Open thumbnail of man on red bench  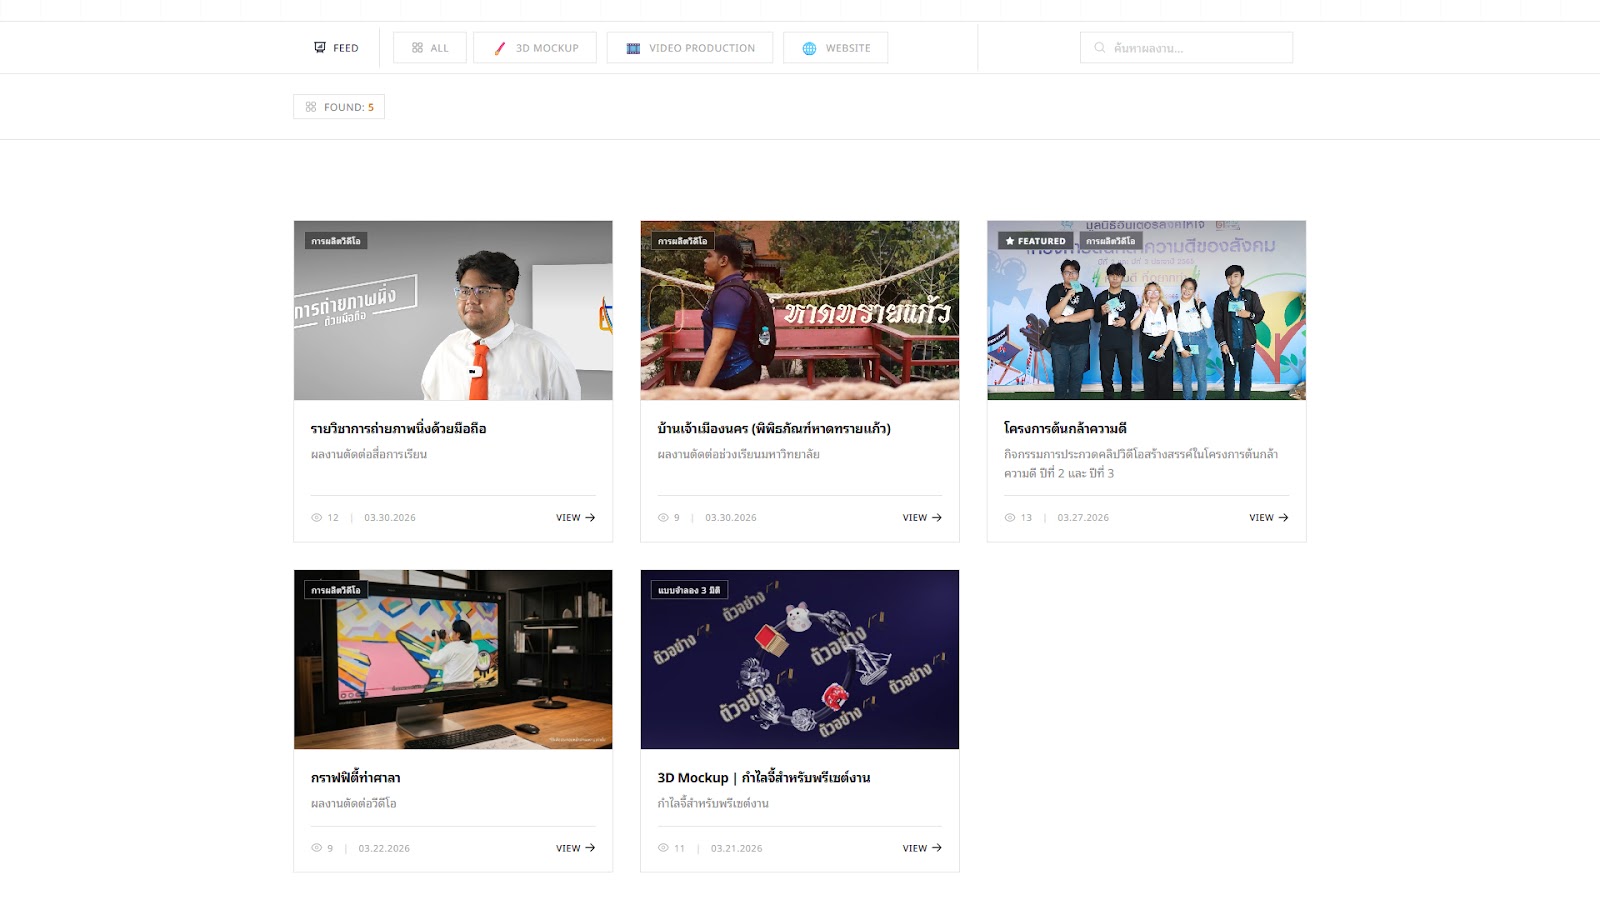click(x=800, y=310)
